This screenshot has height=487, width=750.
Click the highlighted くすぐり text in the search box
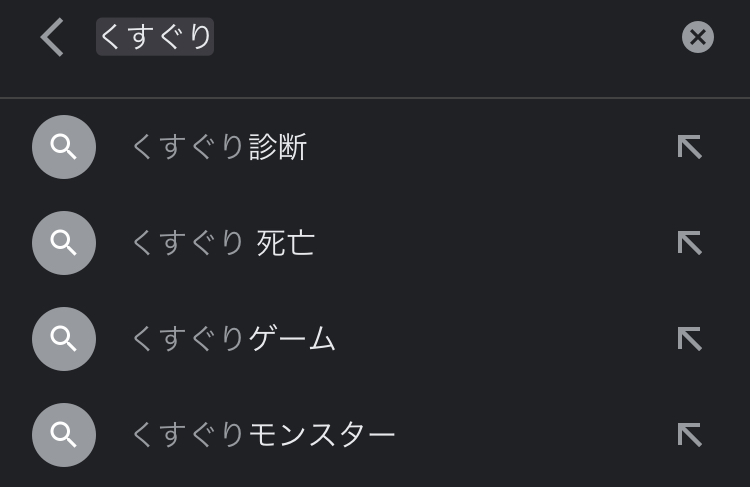pyautogui.click(x=155, y=37)
